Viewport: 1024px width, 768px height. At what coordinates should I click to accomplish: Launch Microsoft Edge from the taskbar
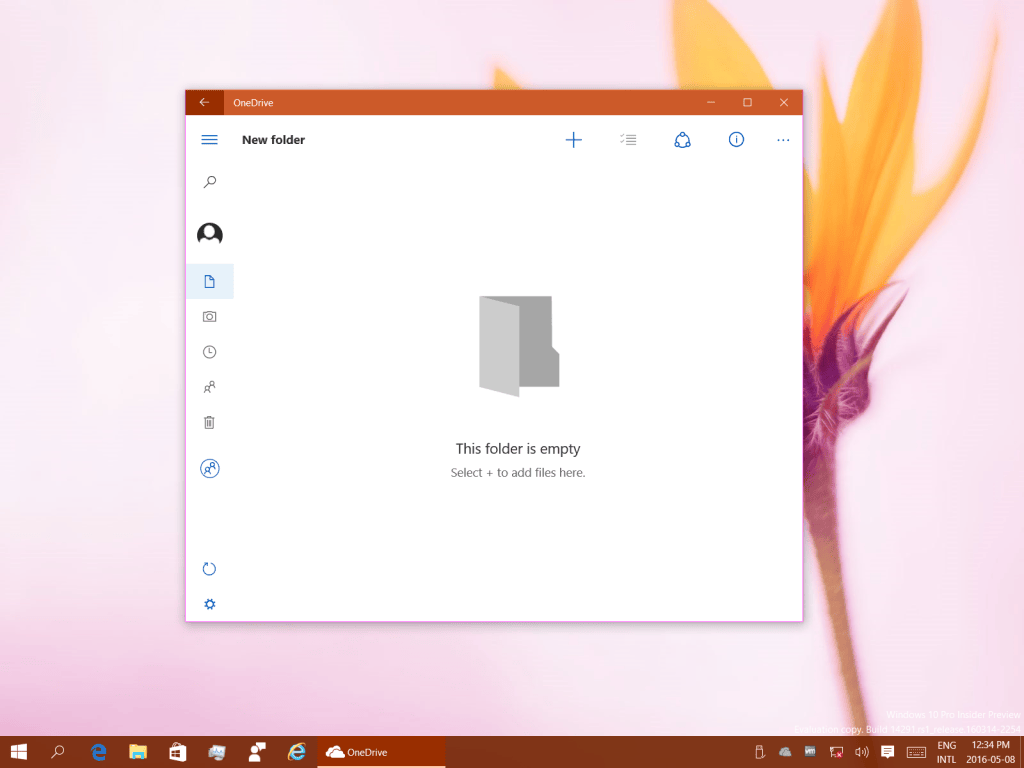(x=99, y=752)
